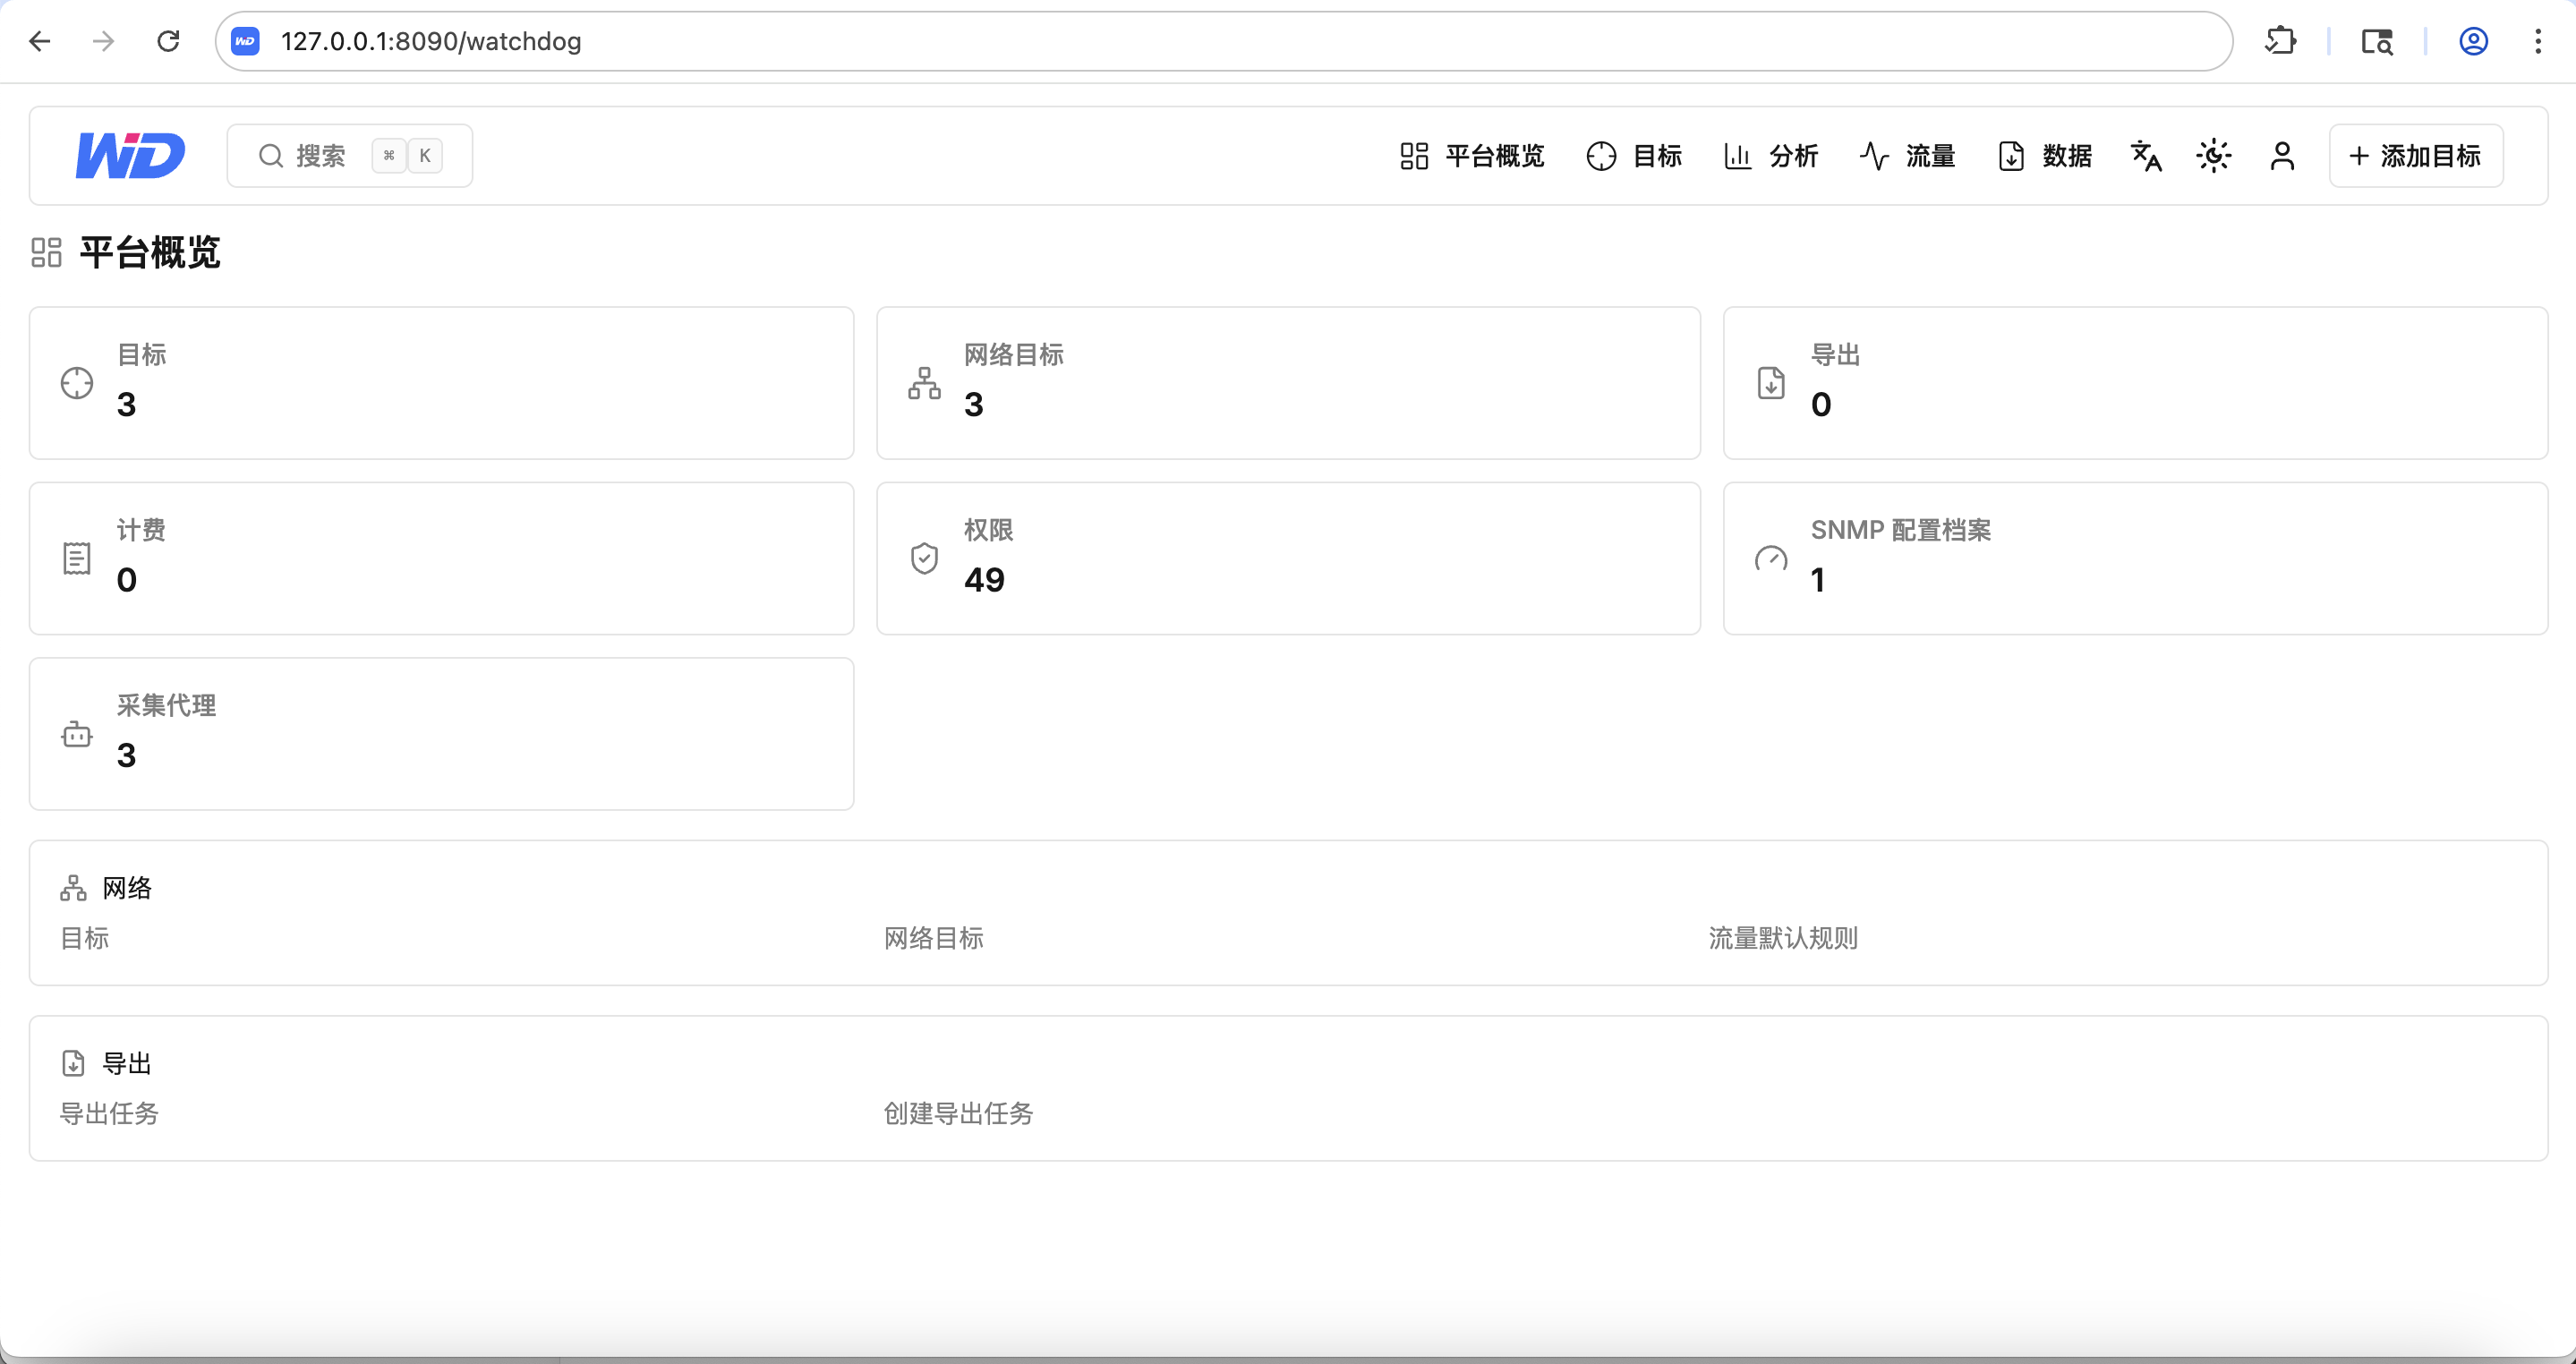Open the 分析 nav menu

[1771, 156]
